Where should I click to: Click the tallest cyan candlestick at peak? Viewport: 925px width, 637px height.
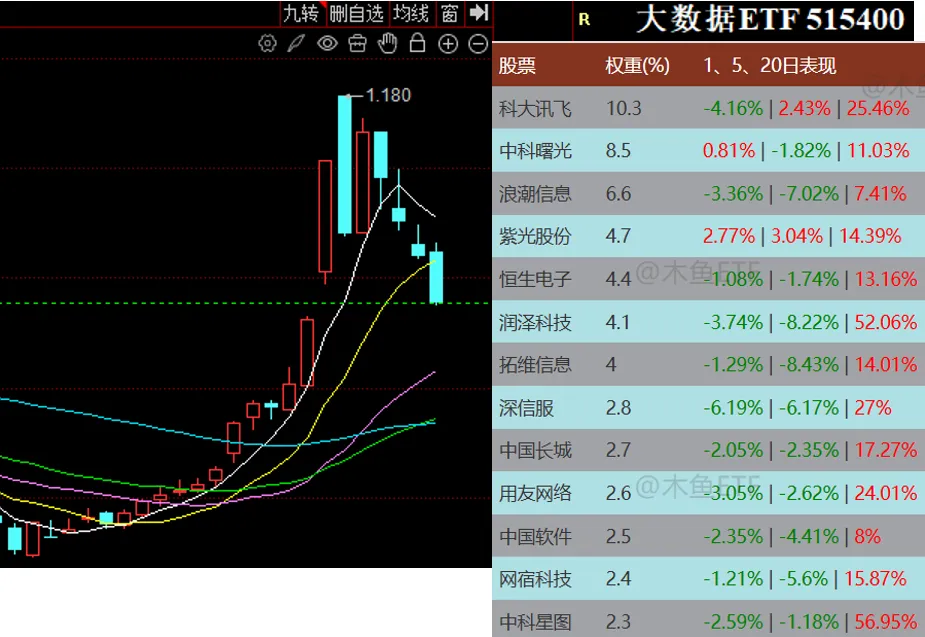click(345, 165)
